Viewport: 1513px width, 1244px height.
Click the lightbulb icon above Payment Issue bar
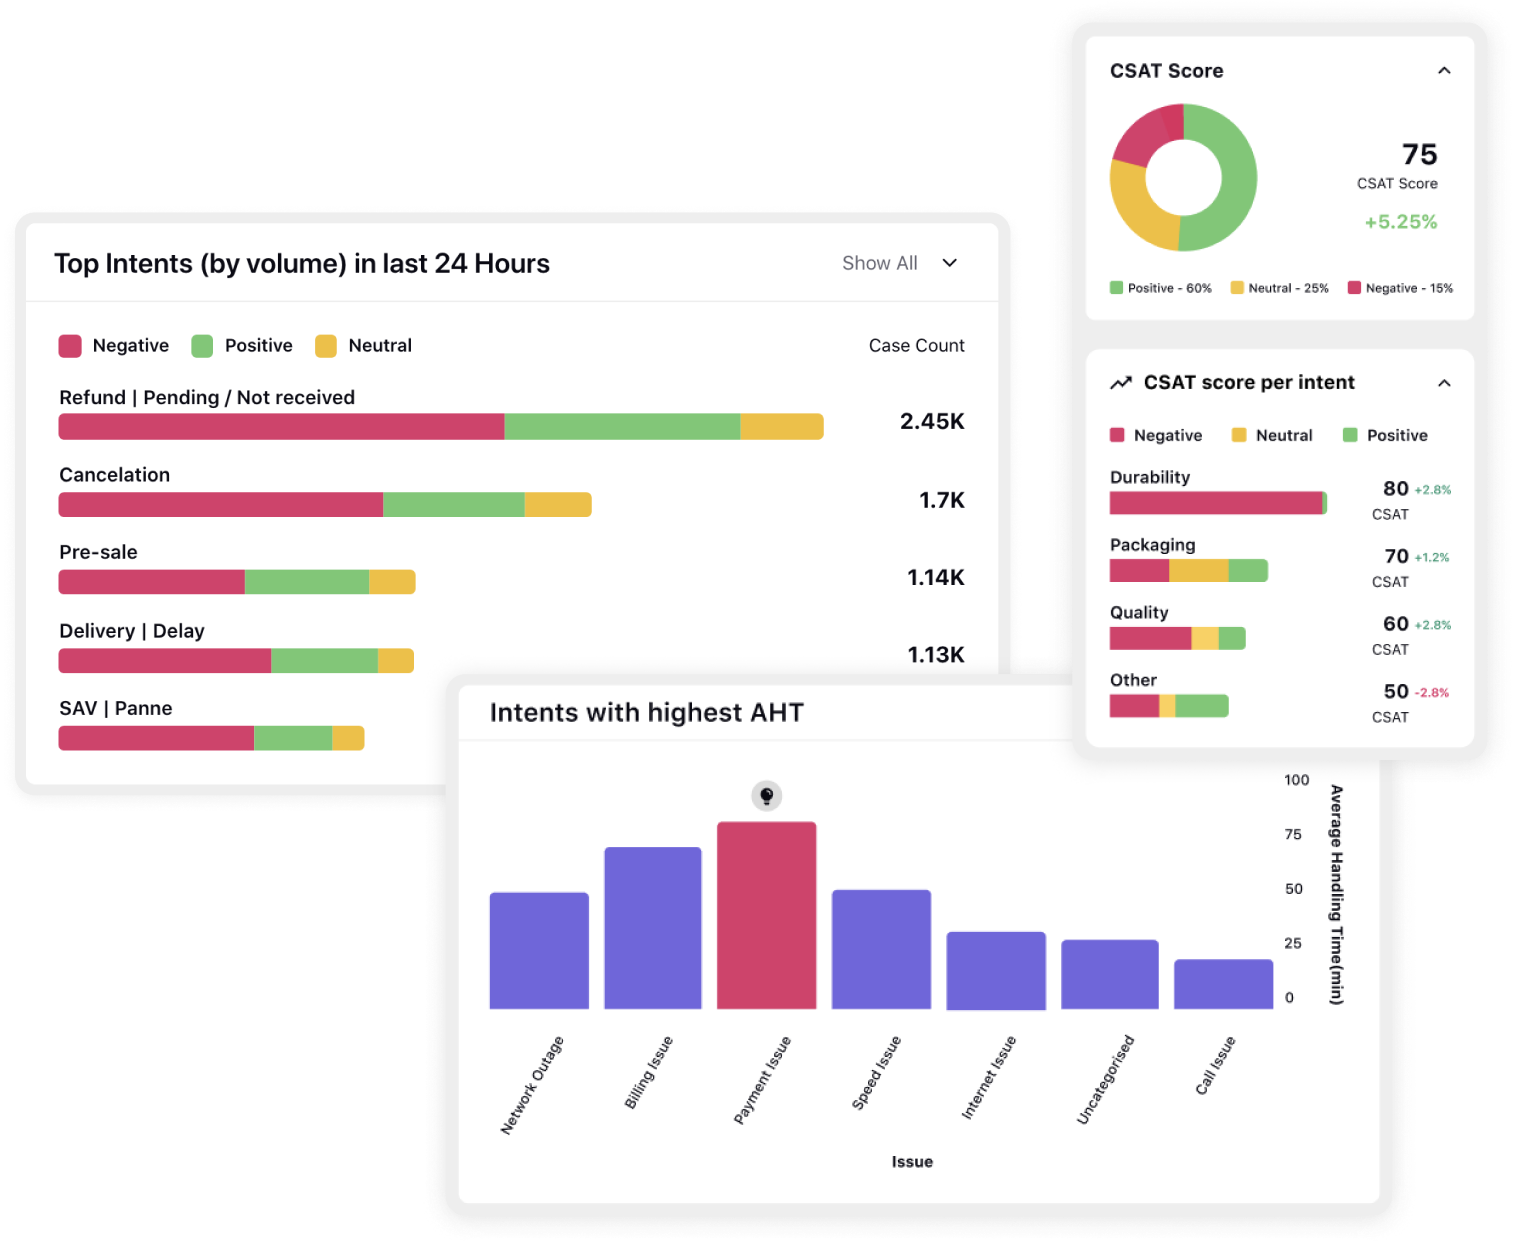point(767,796)
